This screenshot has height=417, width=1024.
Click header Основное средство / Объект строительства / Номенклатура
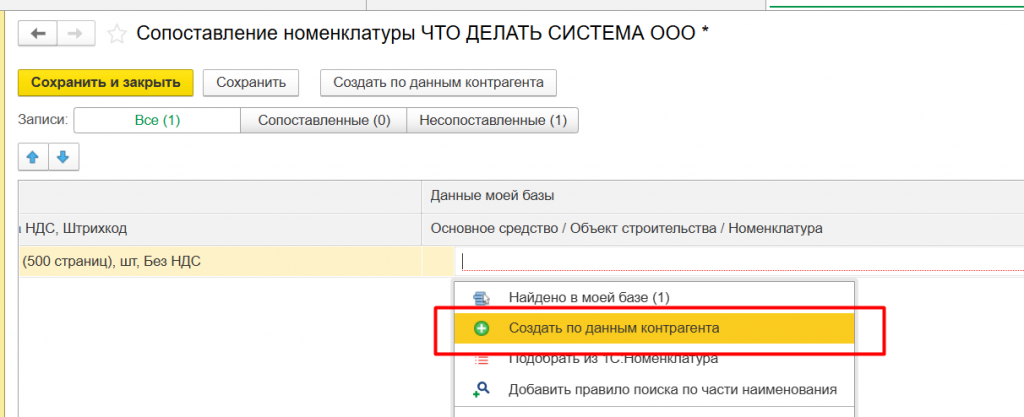tap(723, 229)
